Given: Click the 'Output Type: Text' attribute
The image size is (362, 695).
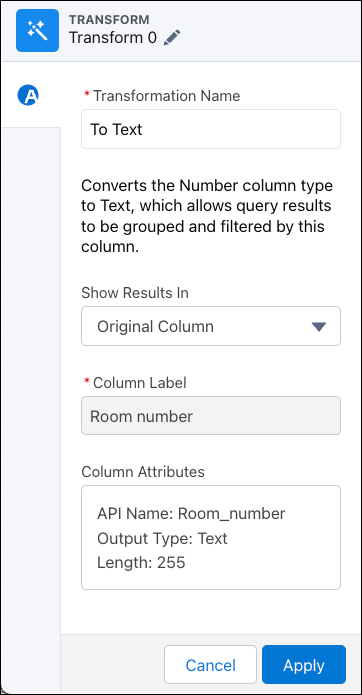Looking at the screenshot, I should point(162,539).
